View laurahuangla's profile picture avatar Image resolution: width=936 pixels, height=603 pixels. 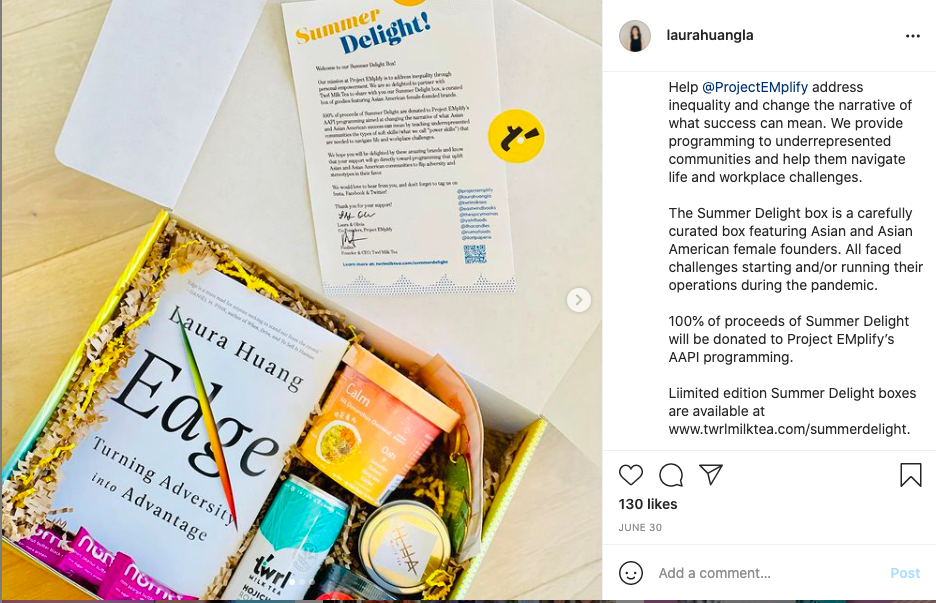tap(635, 36)
